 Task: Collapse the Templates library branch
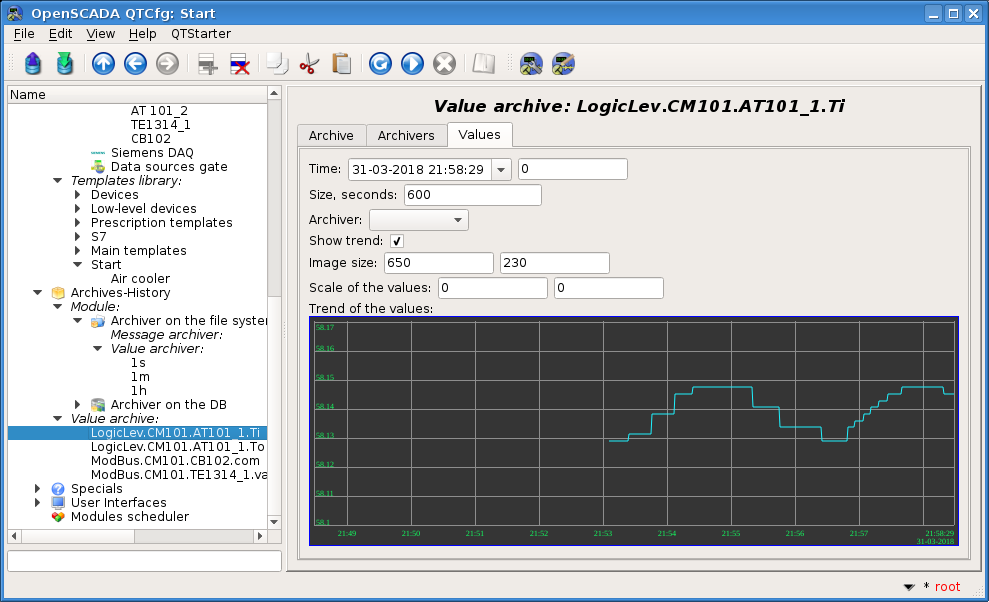tap(57, 180)
